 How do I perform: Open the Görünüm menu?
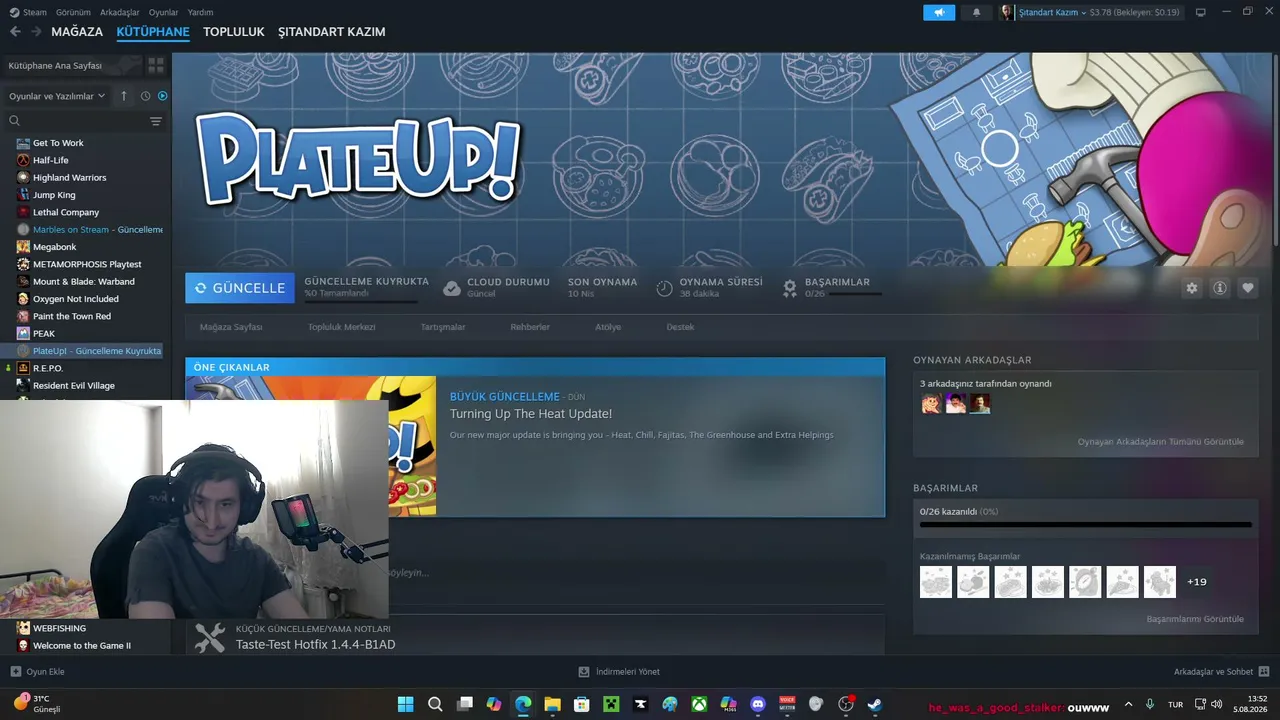[x=73, y=12]
